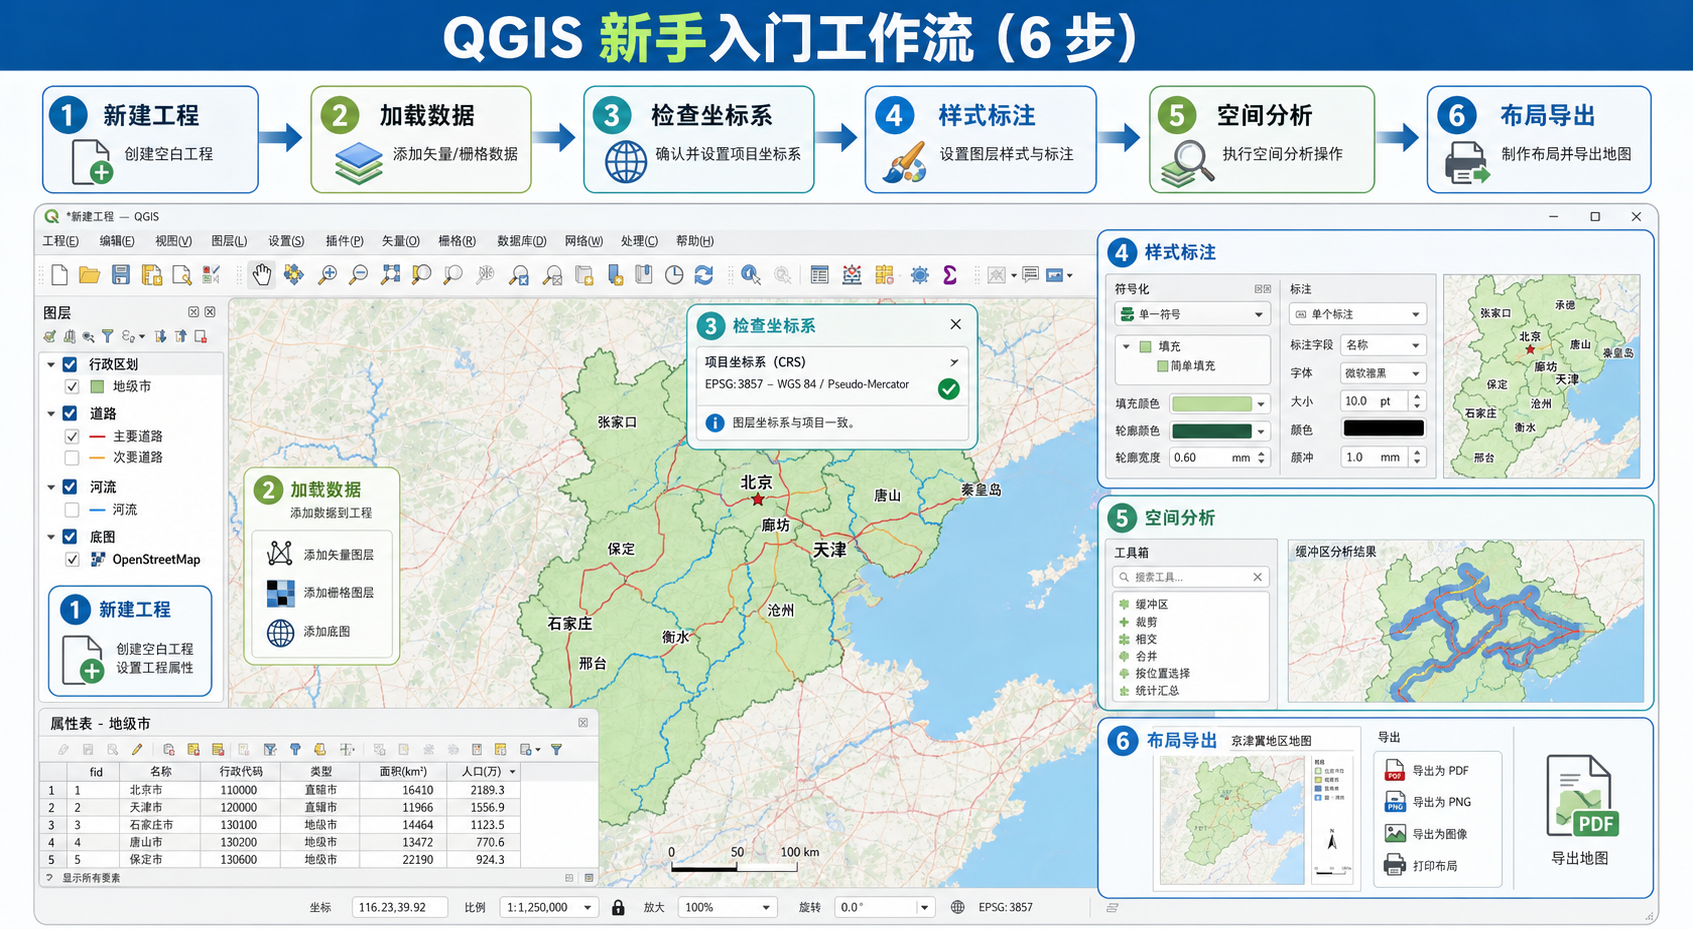The height and width of the screenshot is (929, 1693).
Task: Toggle the 底图 group checkbox
Action: pyautogui.click(x=70, y=536)
